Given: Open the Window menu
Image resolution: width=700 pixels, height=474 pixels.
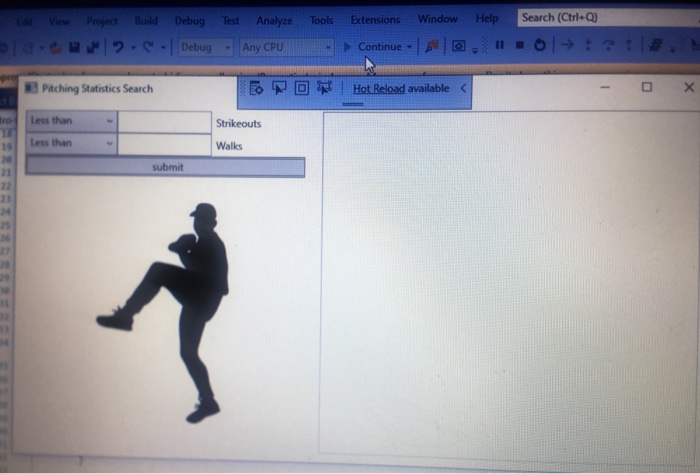Looking at the screenshot, I should click(438, 19).
